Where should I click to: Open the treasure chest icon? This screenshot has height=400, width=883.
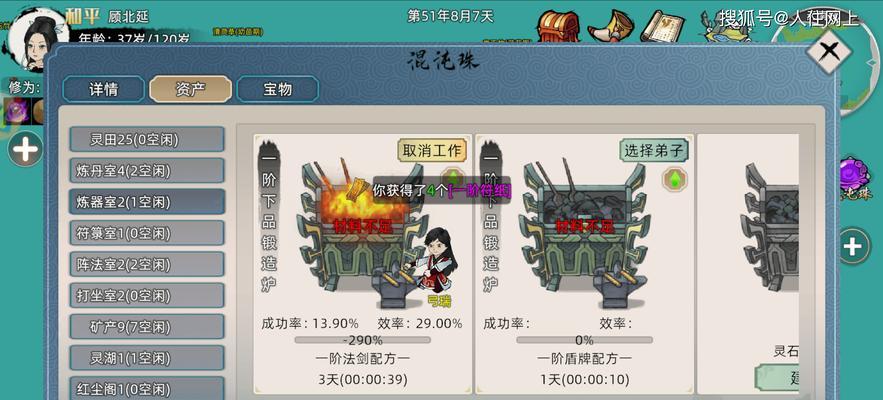point(558,25)
